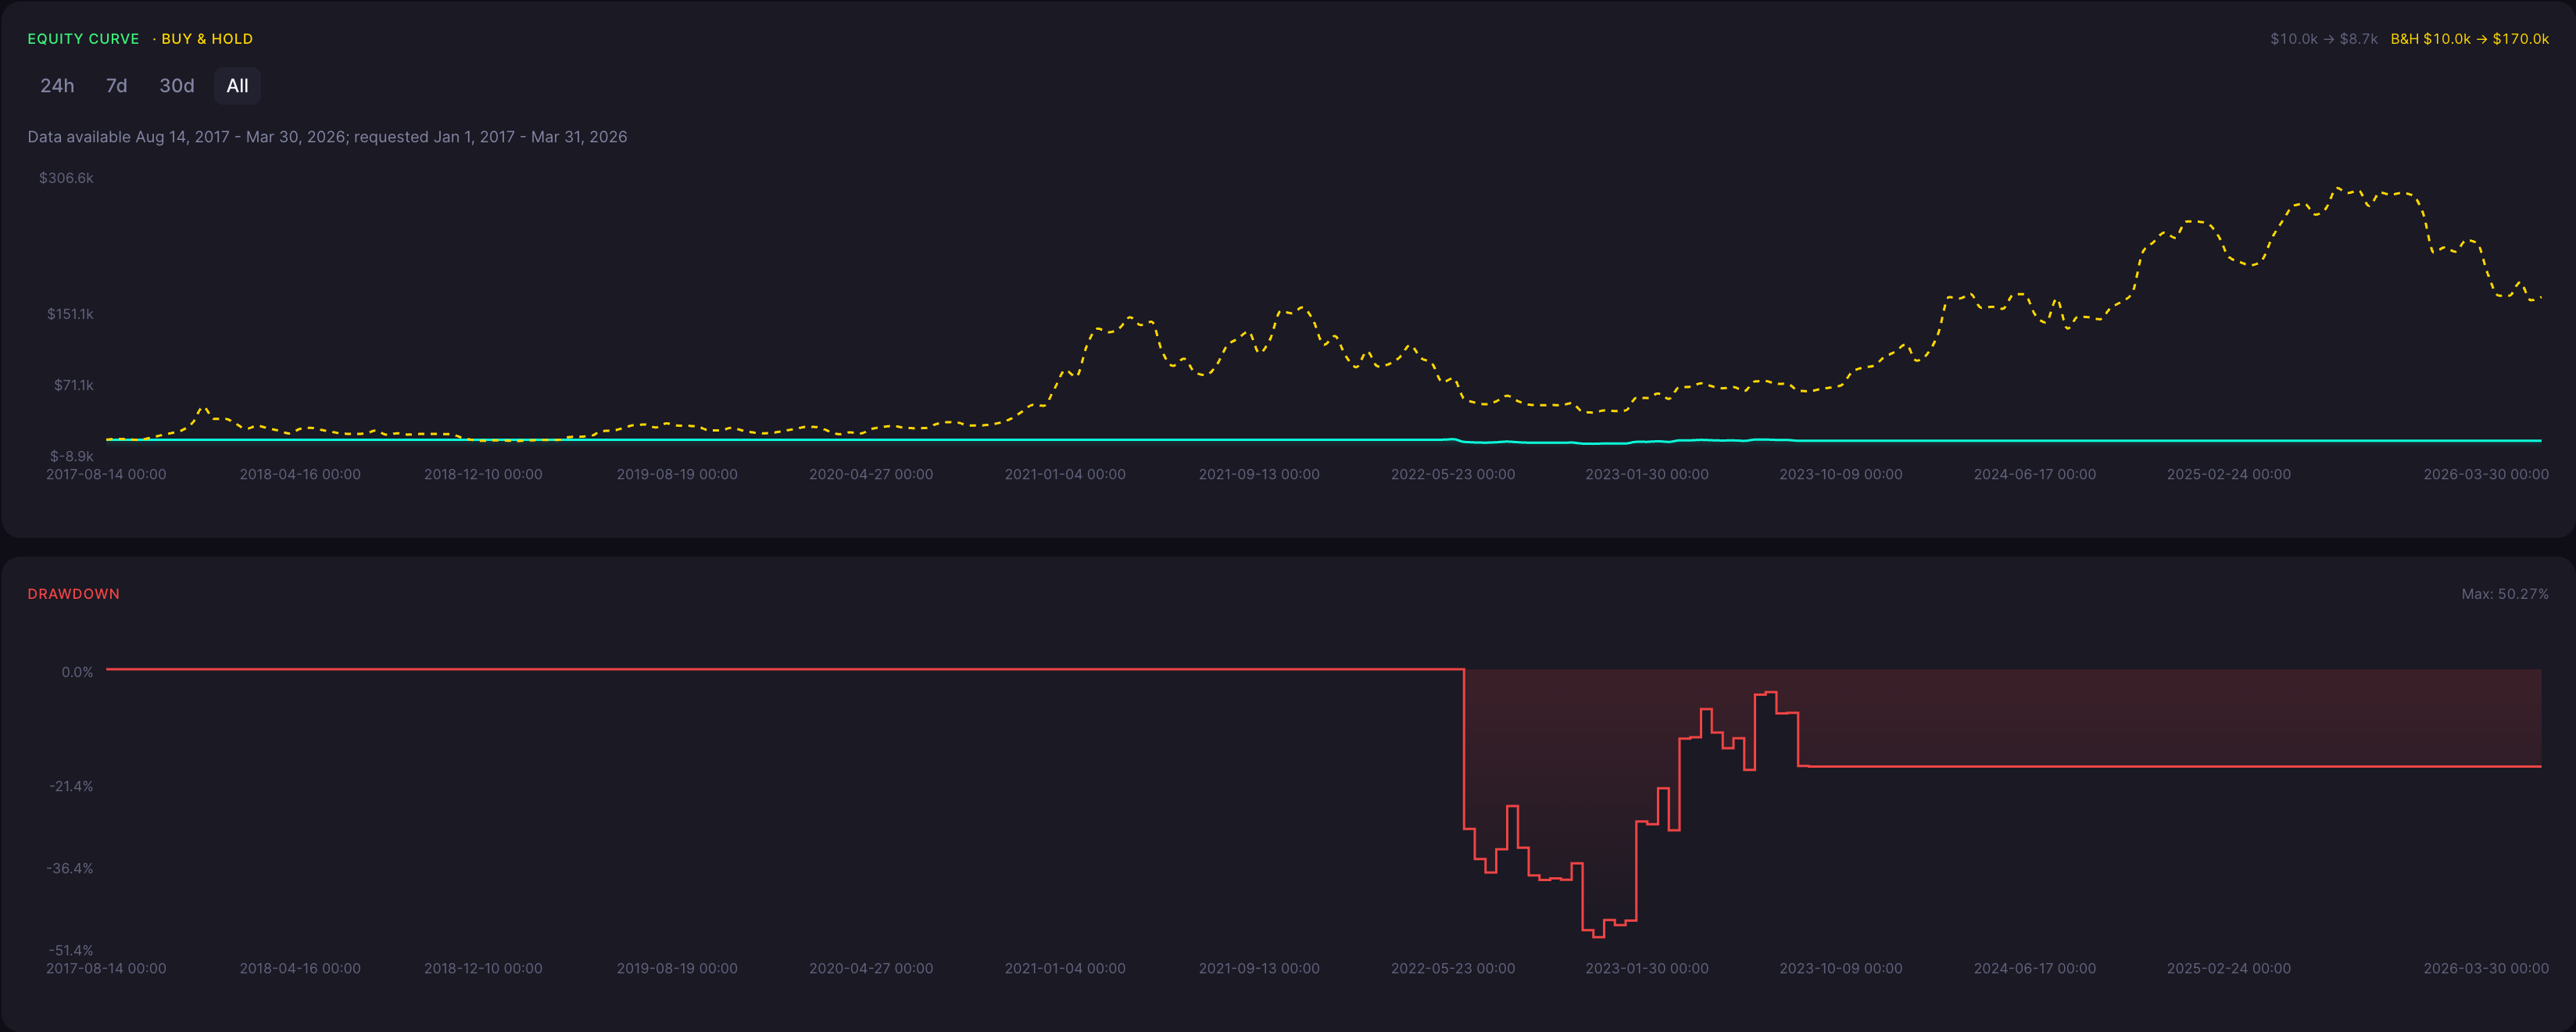2576x1032 pixels.
Task: Switch to the 7d time range
Action: coord(117,86)
